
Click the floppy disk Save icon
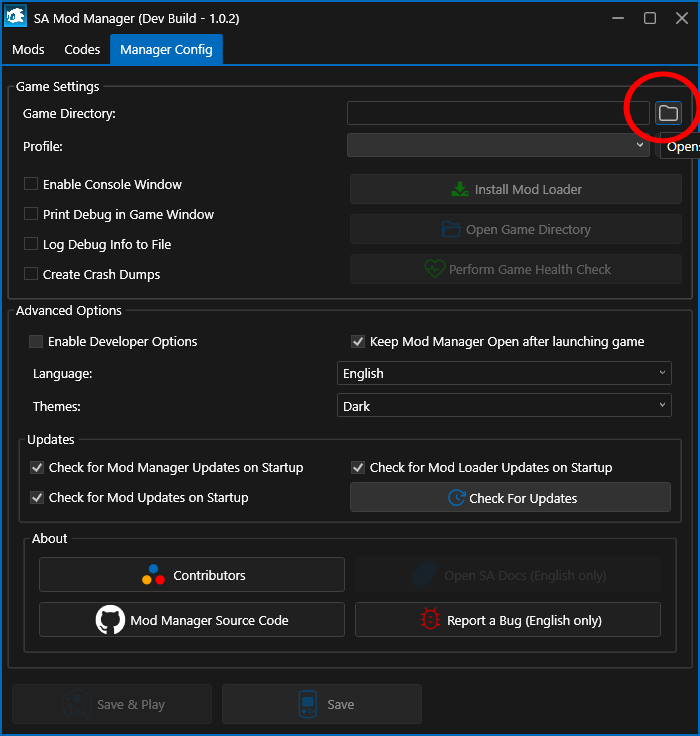click(x=309, y=704)
